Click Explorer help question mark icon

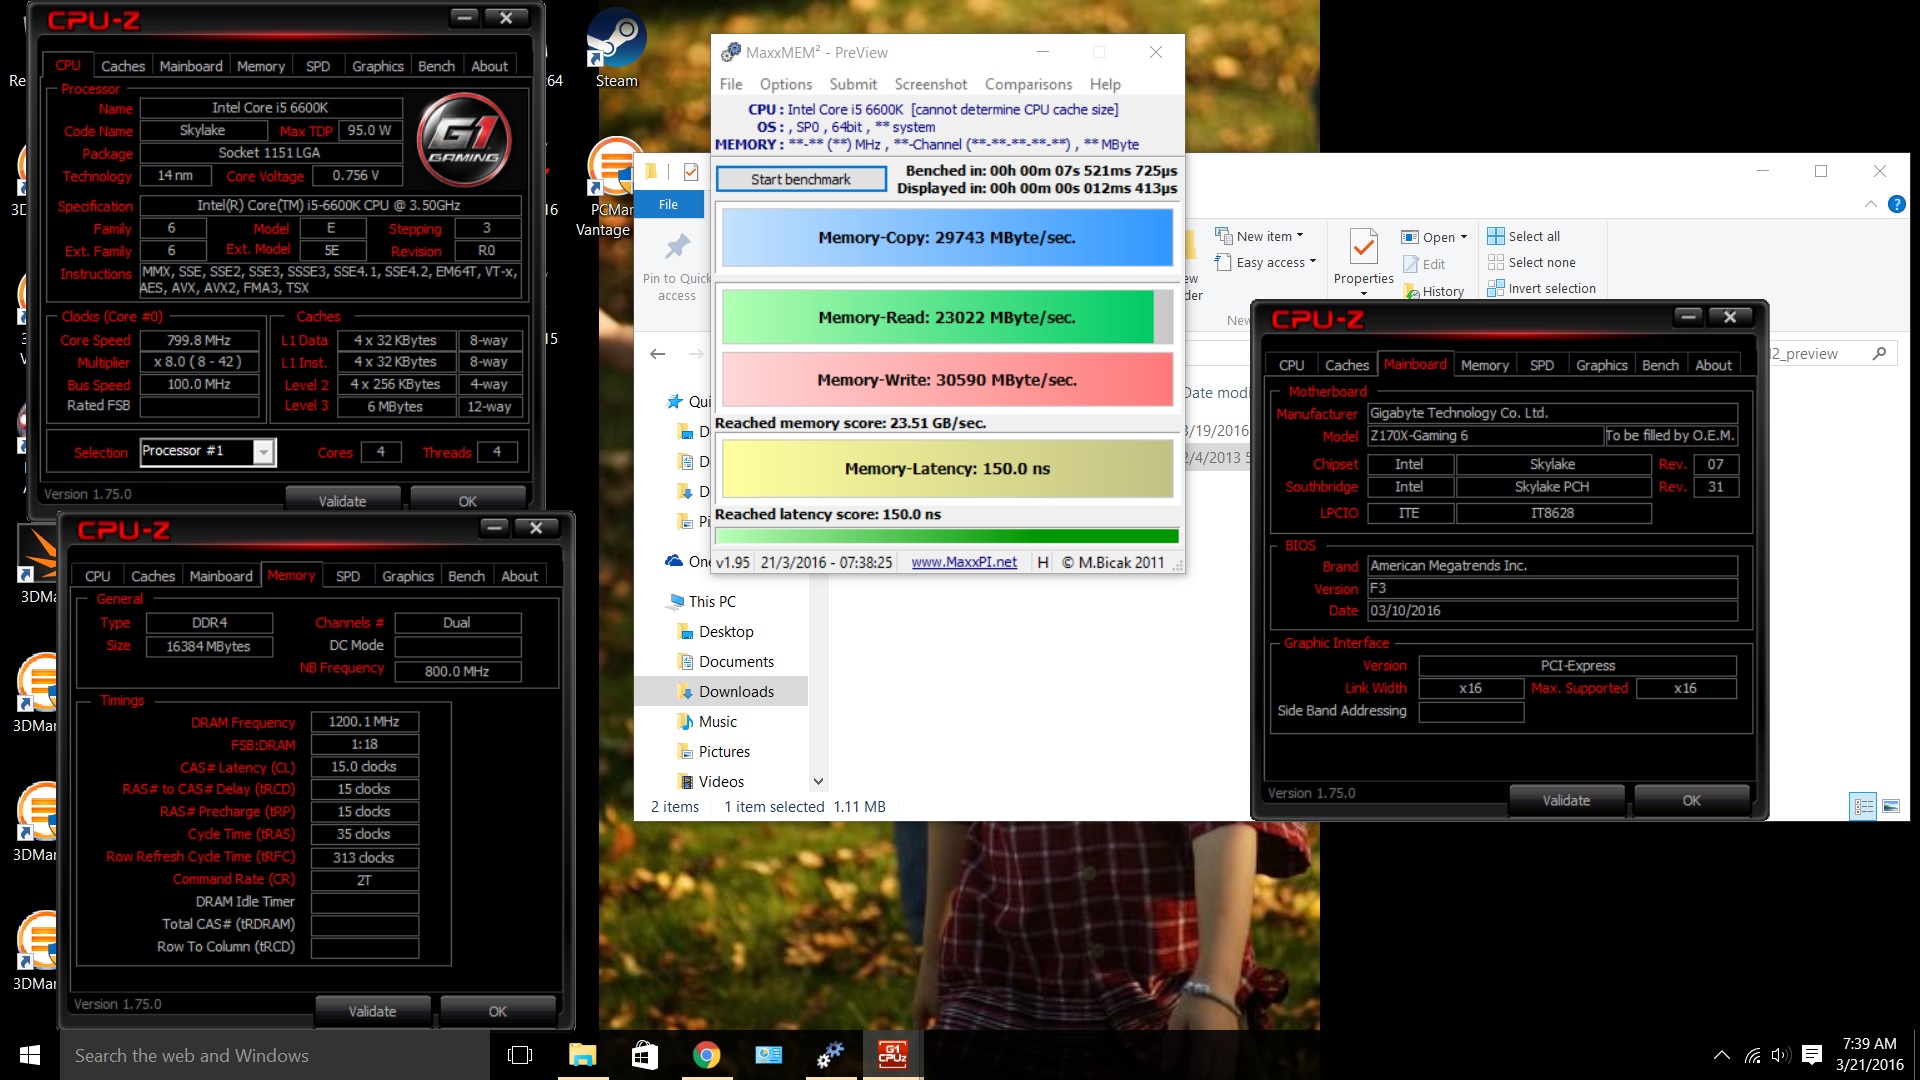pyautogui.click(x=1896, y=204)
